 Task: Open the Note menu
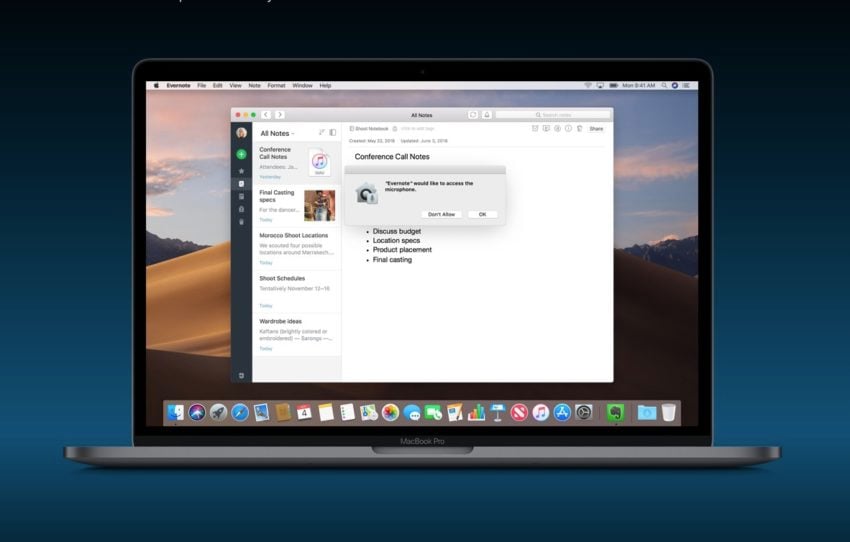[255, 86]
